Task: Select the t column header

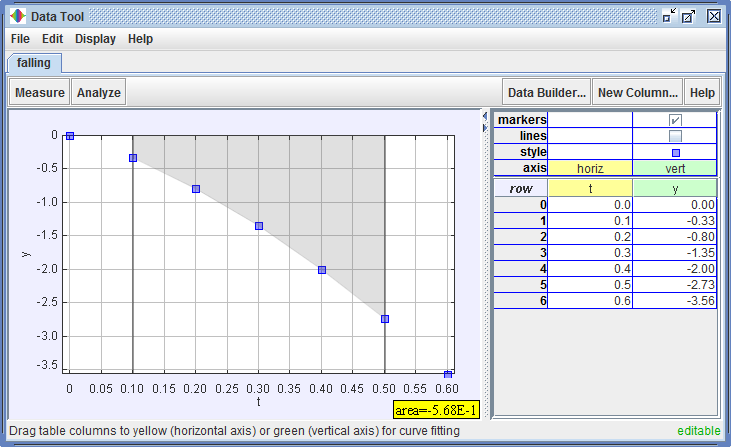Action: click(x=590, y=188)
